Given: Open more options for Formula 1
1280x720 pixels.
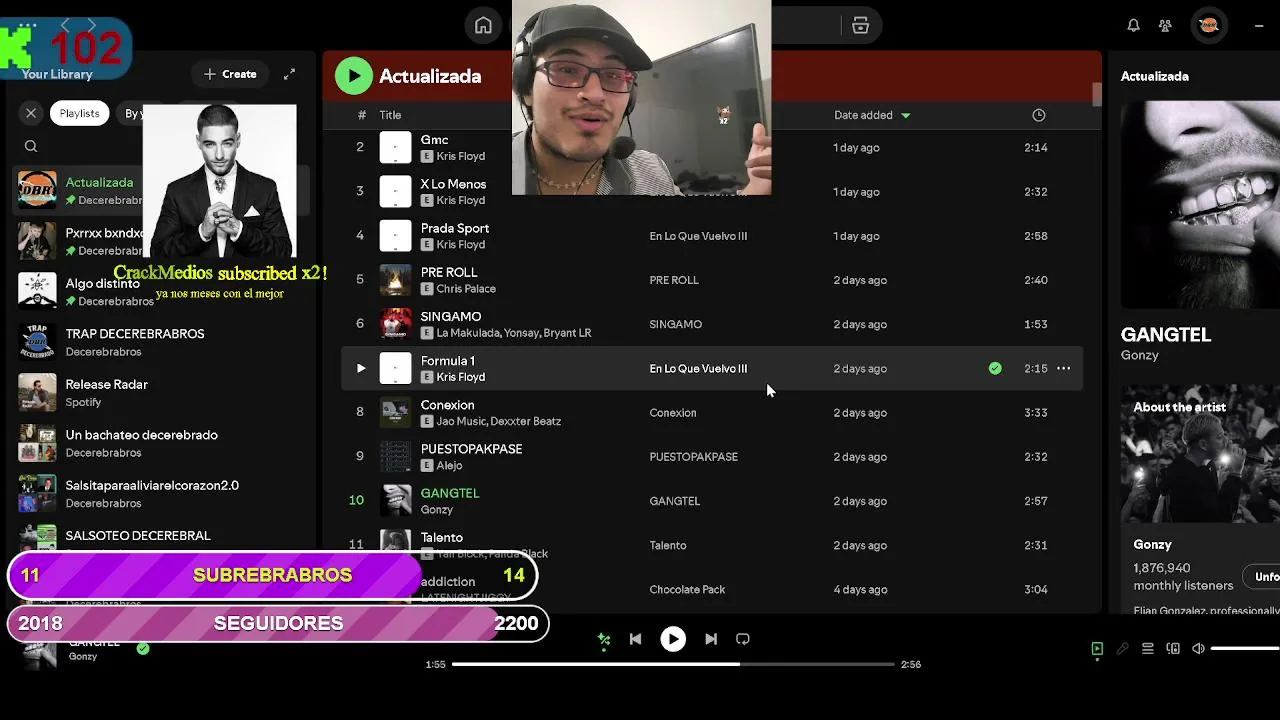Looking at the screenshot, I should (1064, 368).
